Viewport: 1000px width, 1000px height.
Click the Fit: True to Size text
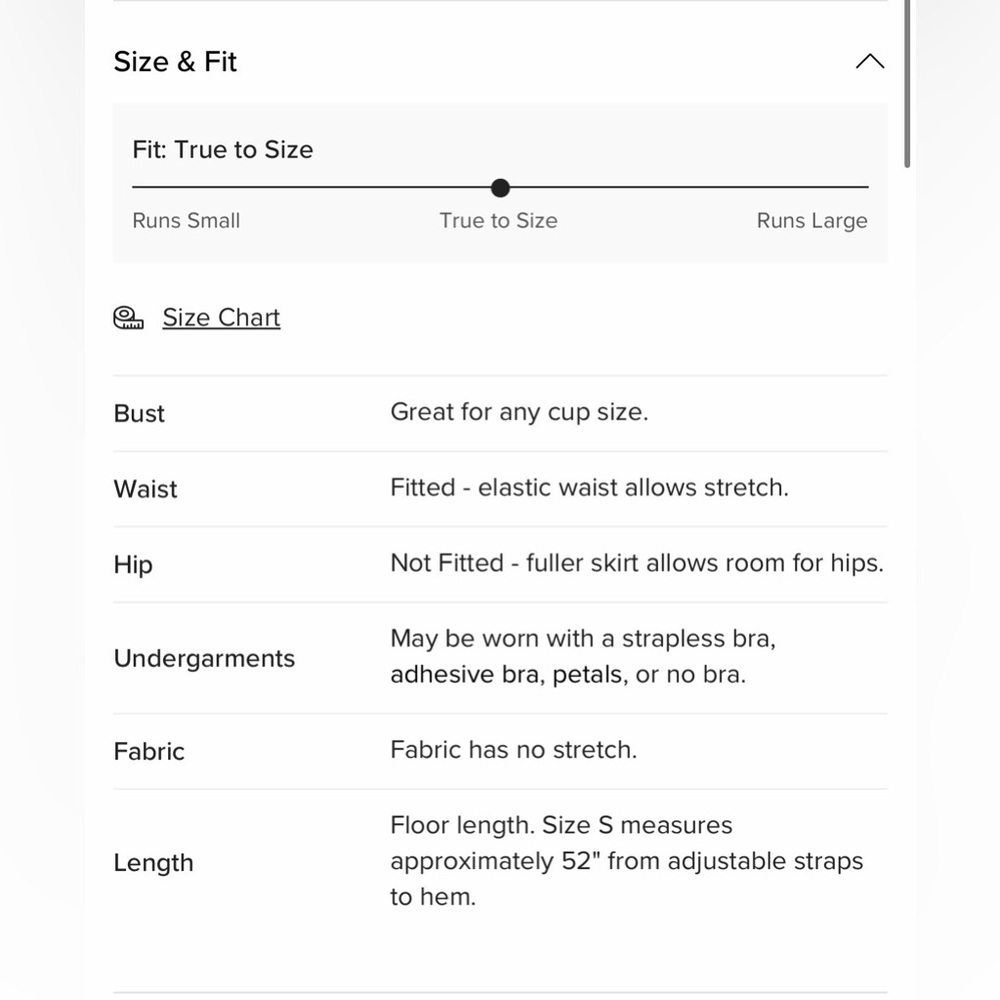point(223,150)
